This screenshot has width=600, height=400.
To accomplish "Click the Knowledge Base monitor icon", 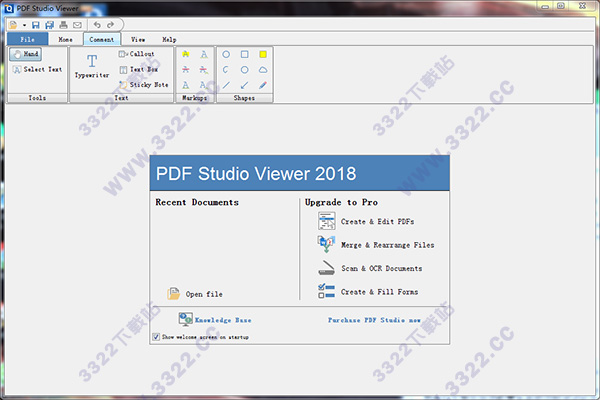I will click(x=186, y=319).
